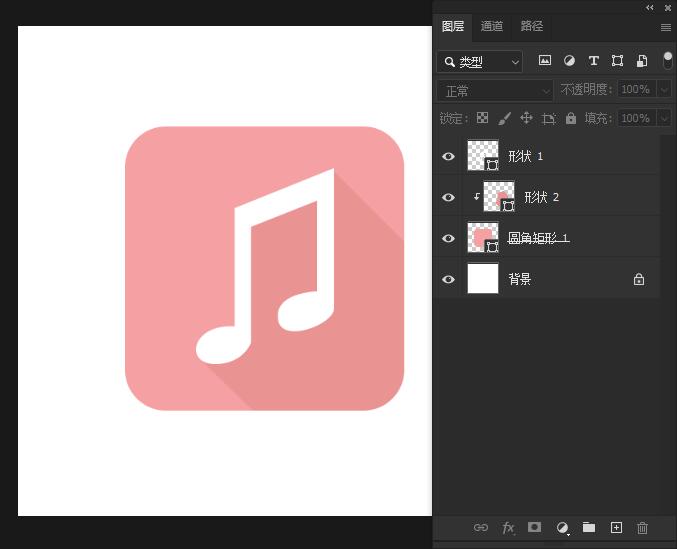
Task: Switch to the 通道 tab
Action: pos(492,26)
